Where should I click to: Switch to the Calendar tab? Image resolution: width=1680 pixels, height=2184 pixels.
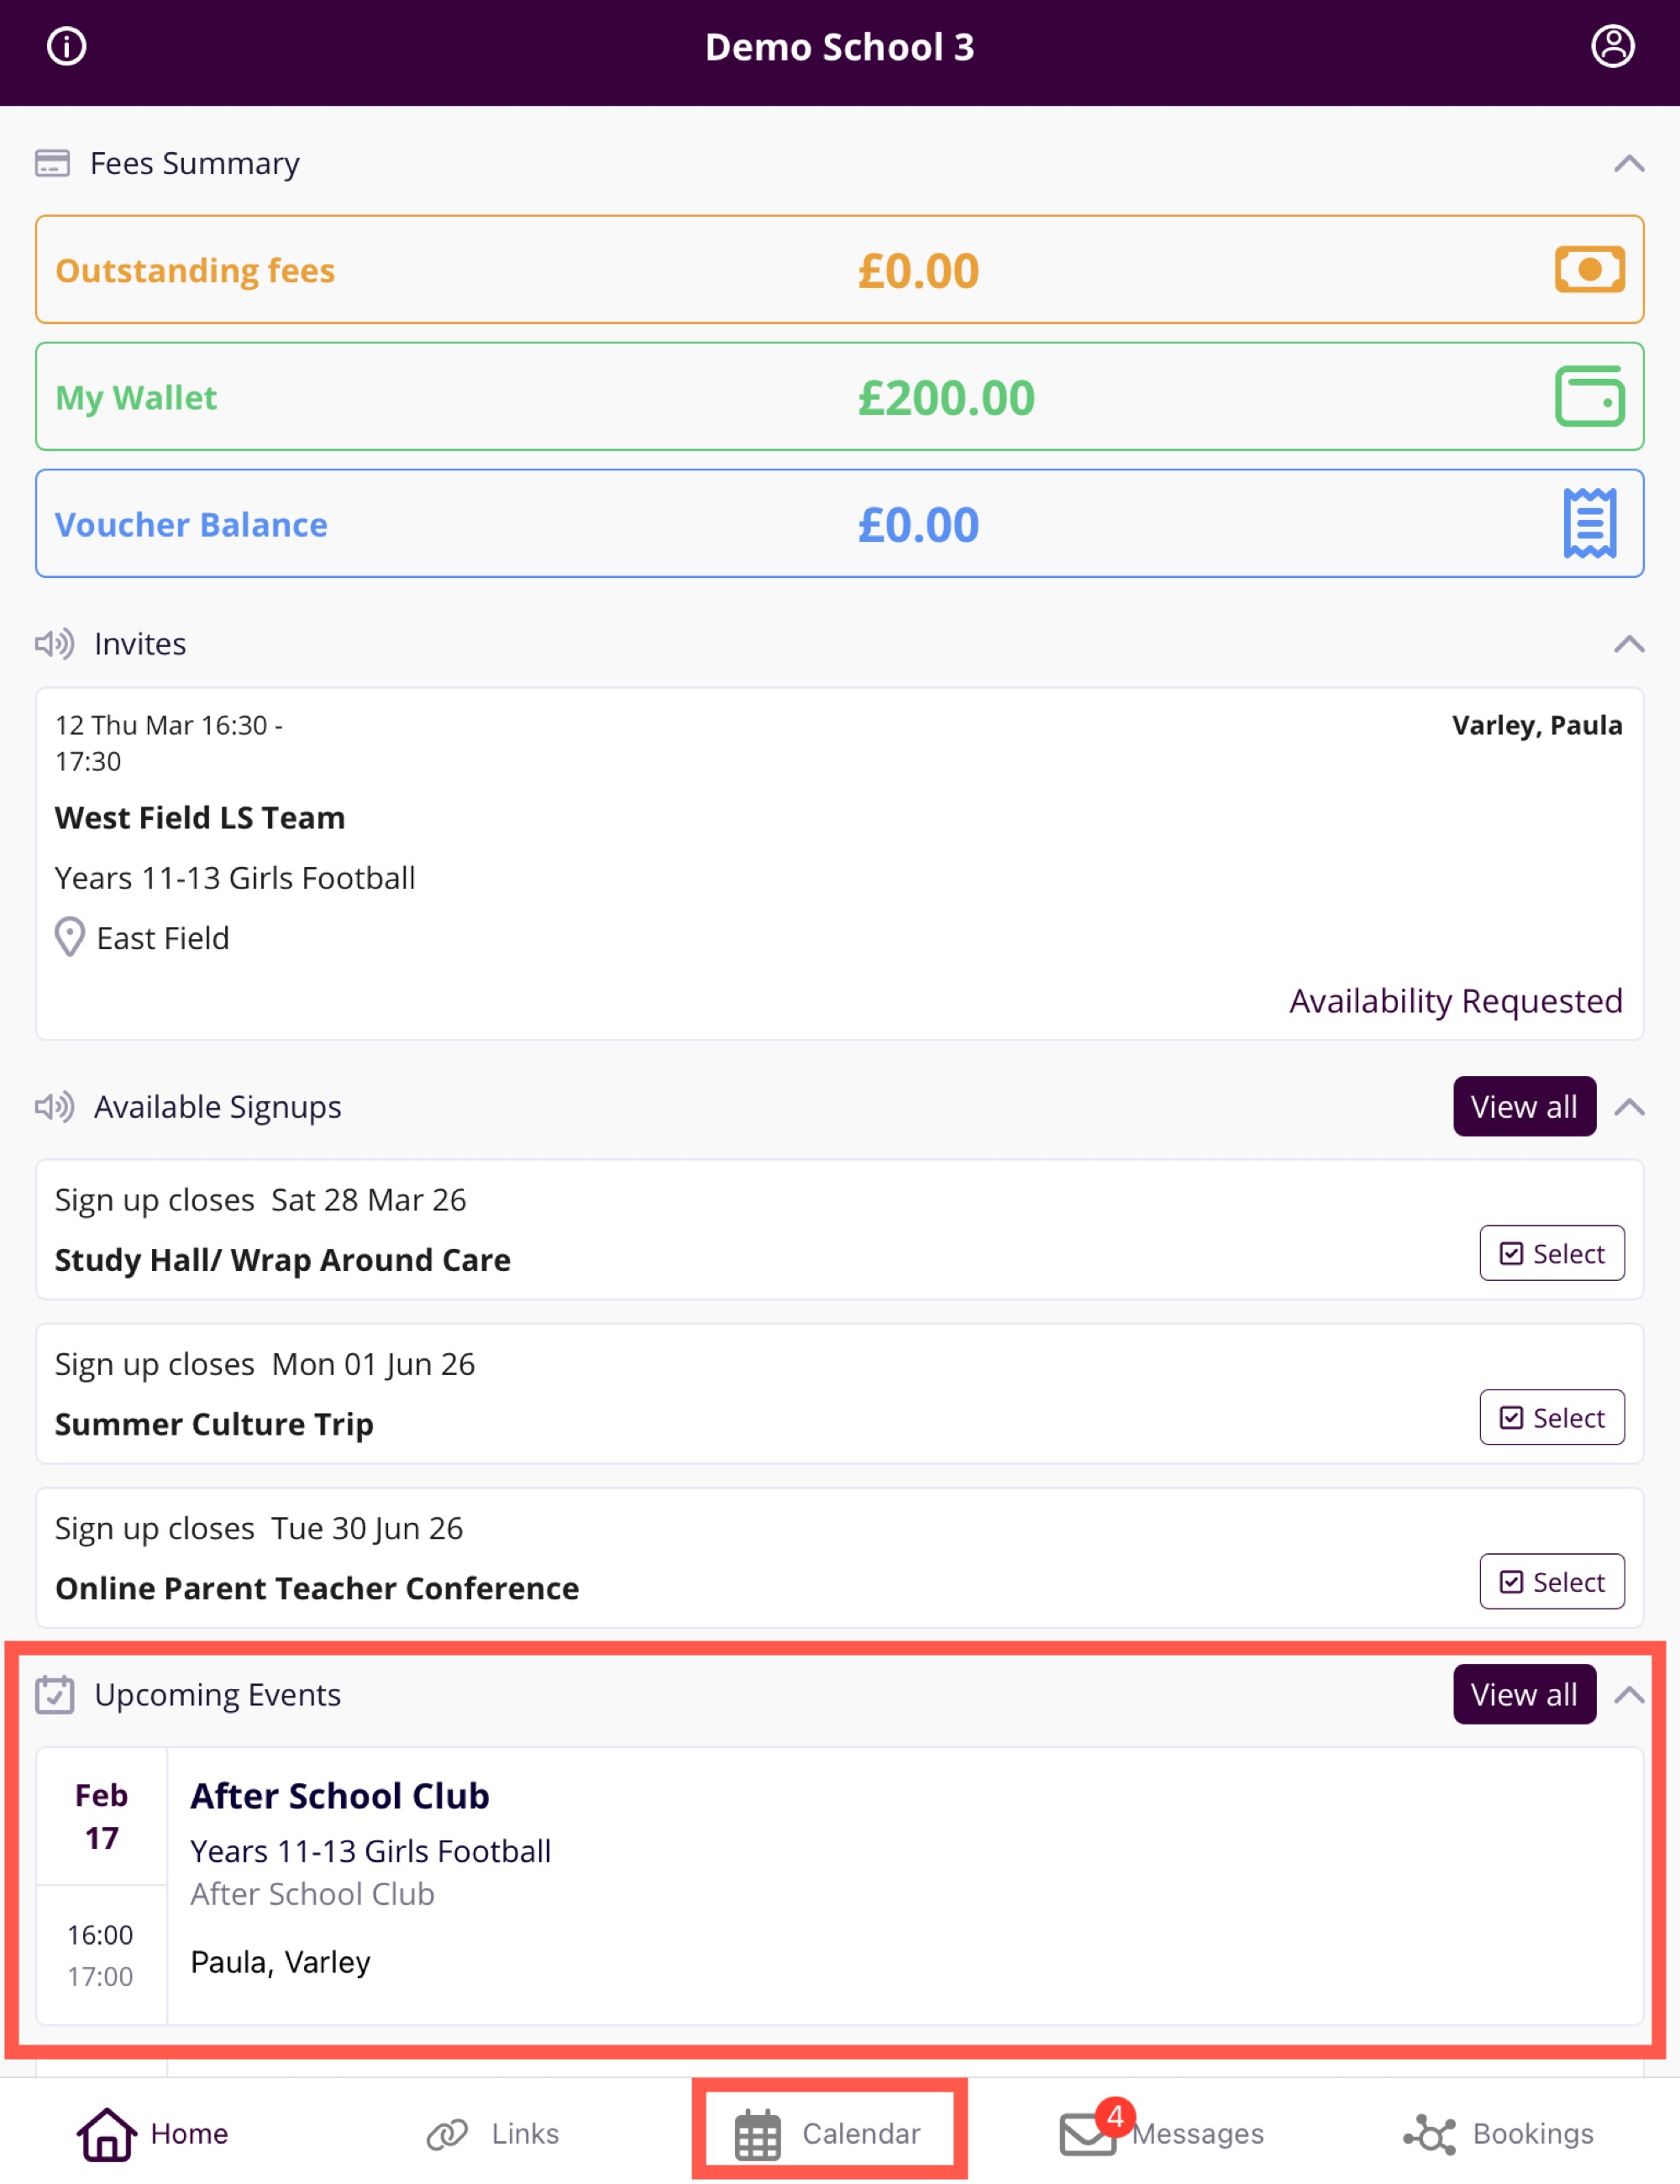click(x=828, y=2133)
